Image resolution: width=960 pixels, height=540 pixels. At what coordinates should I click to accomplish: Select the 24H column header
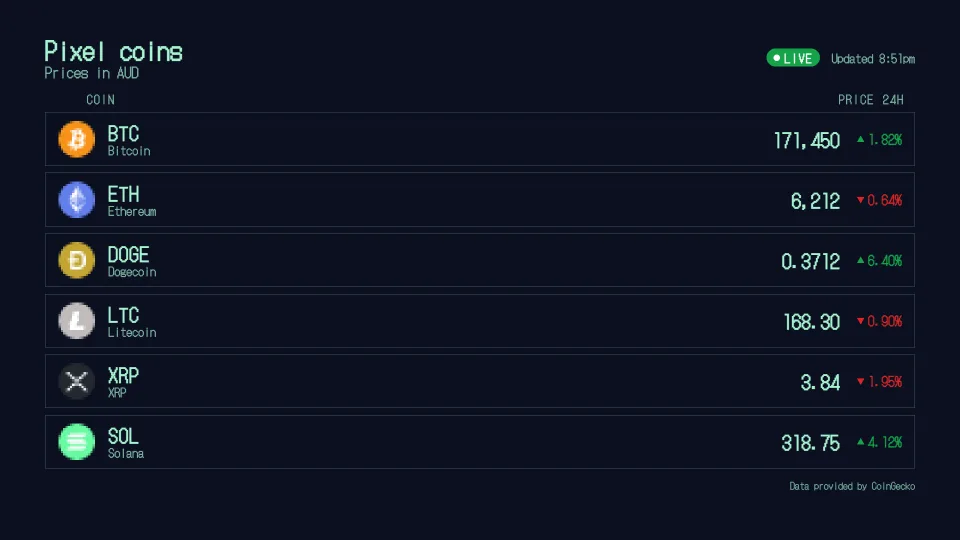[893, 100]
